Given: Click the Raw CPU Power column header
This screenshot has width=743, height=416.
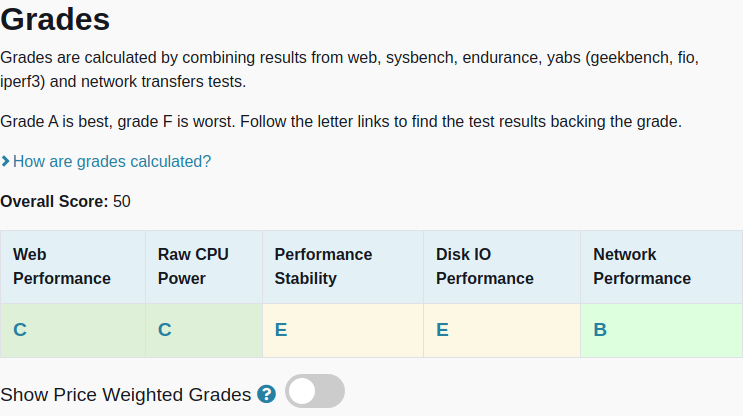Looking at the screenshot, I should tap(193, 266).
